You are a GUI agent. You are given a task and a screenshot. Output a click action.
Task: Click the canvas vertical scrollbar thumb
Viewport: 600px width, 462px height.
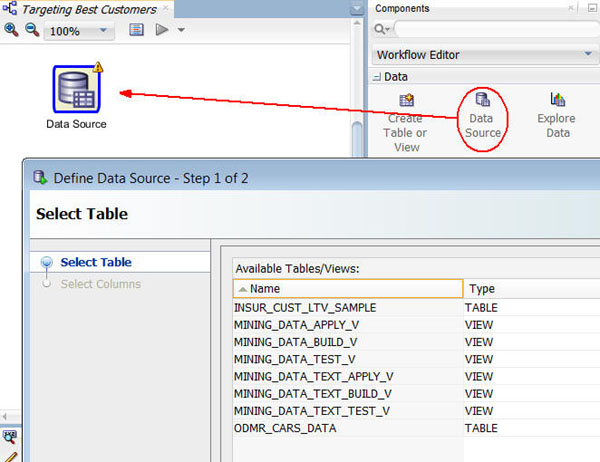[357, 139]
